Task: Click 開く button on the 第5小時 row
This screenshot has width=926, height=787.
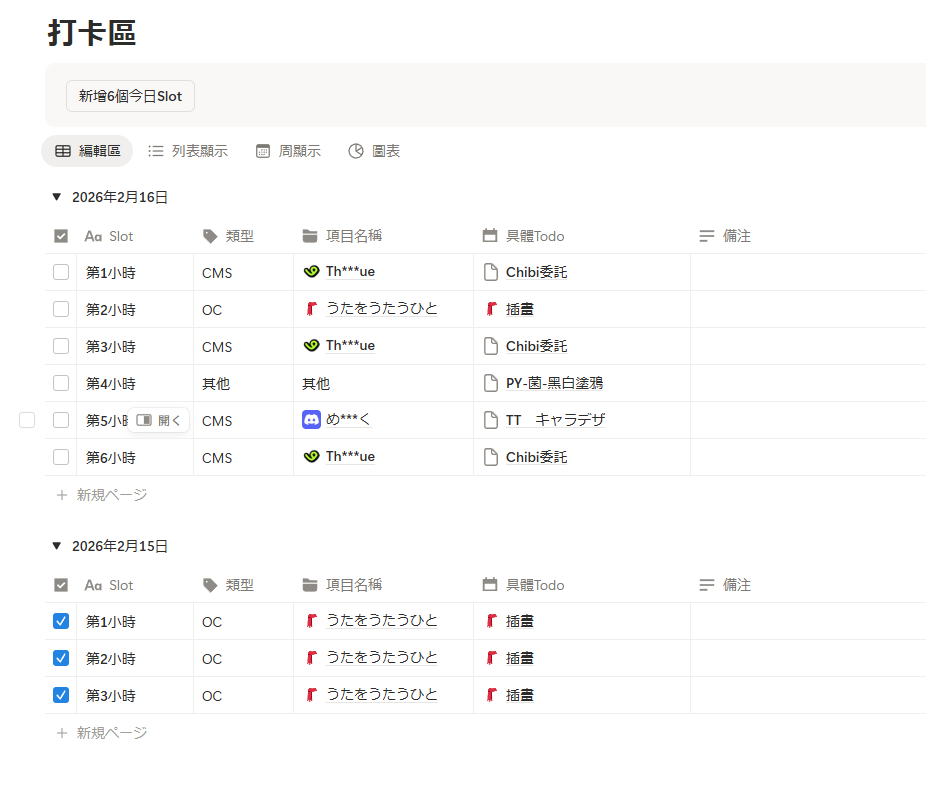Action: [x=159, y=420]
